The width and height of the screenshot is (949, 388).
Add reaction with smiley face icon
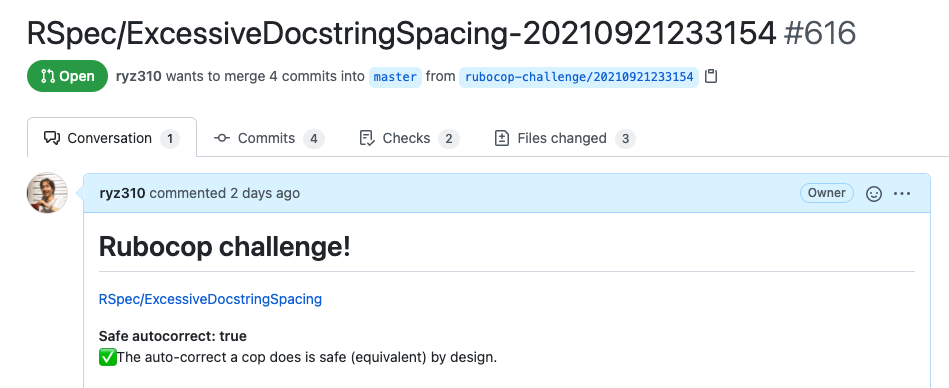(x=873, y=194)
